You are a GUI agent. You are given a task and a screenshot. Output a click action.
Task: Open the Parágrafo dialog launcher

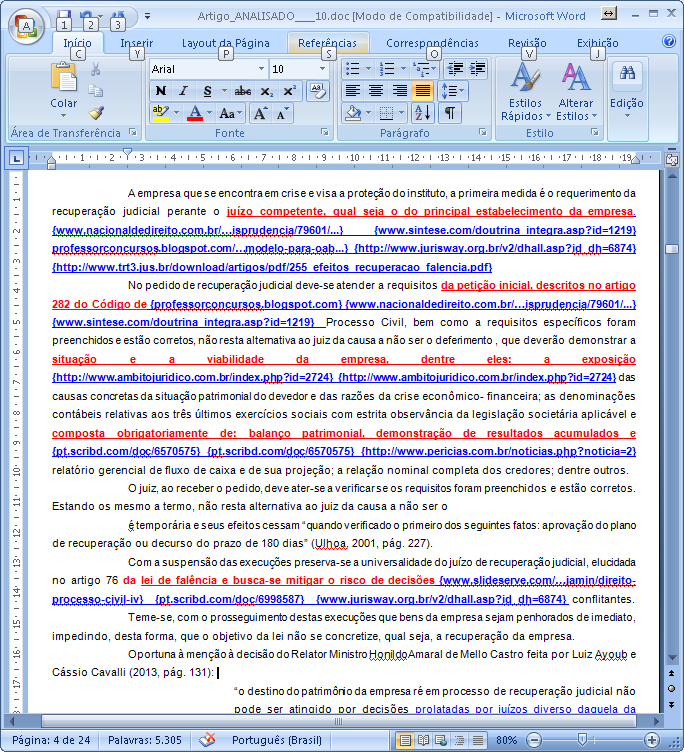tap(483, 132)
